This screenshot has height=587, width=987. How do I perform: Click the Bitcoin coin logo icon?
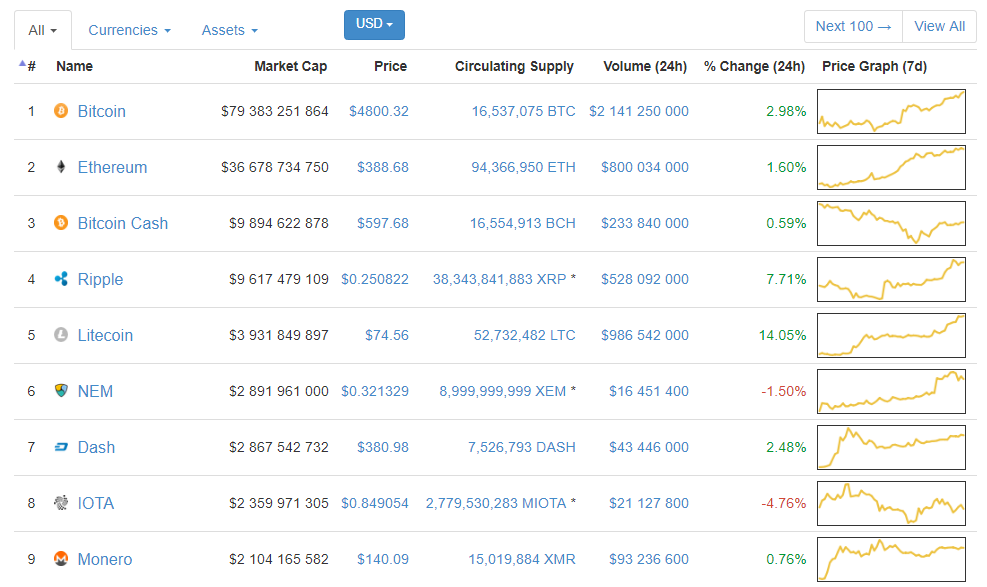tap(61, 111)
